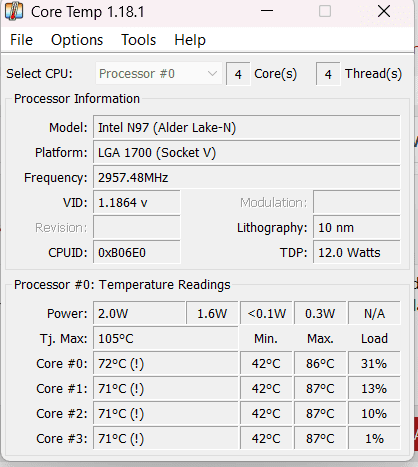Open the File menu
The width and height of the screenshot is (418, 467).
[21, 40]
